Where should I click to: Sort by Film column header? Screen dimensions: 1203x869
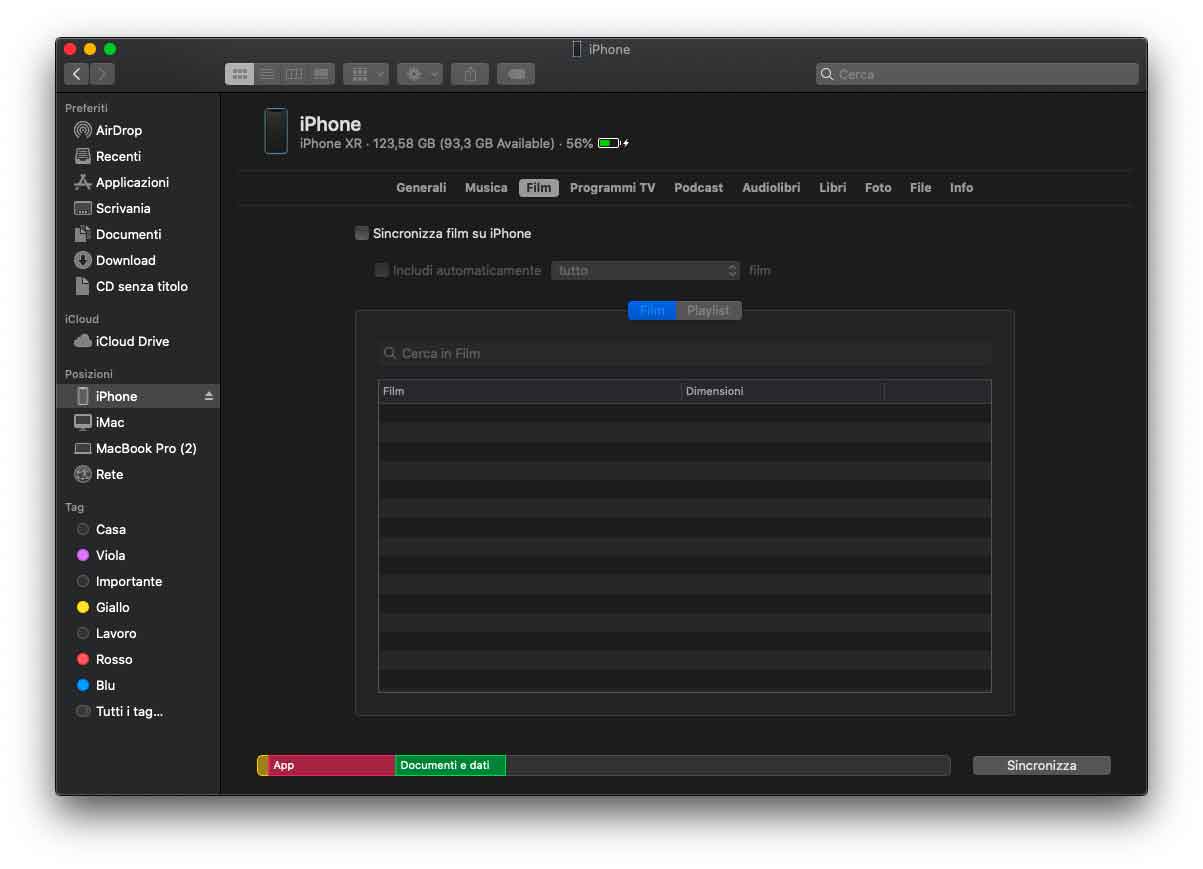530,391
